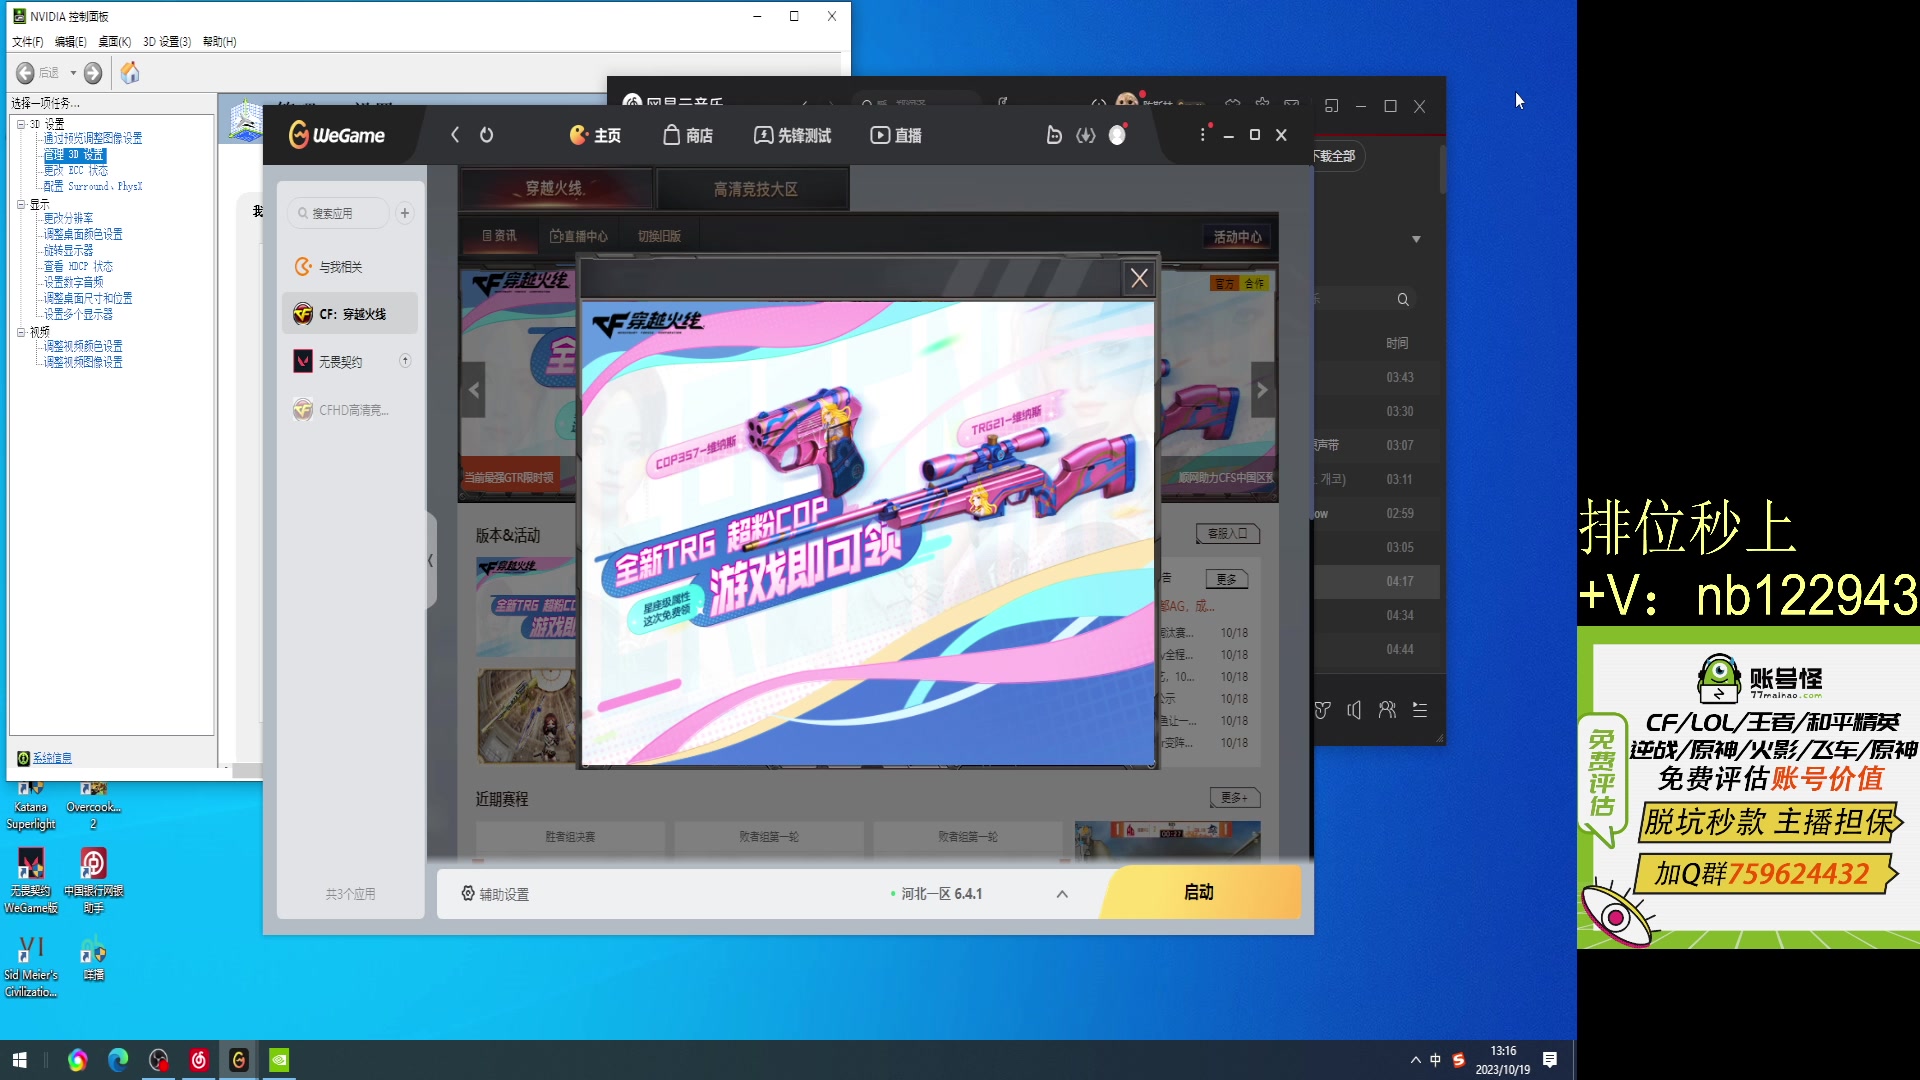Open 直播中心 in game nav

pos(579,236)
